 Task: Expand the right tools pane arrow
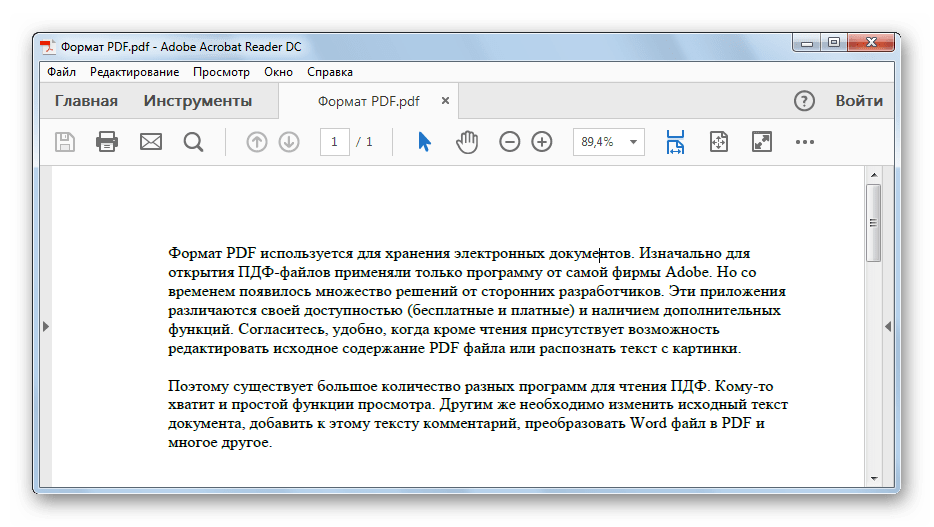tap(888, 326)
